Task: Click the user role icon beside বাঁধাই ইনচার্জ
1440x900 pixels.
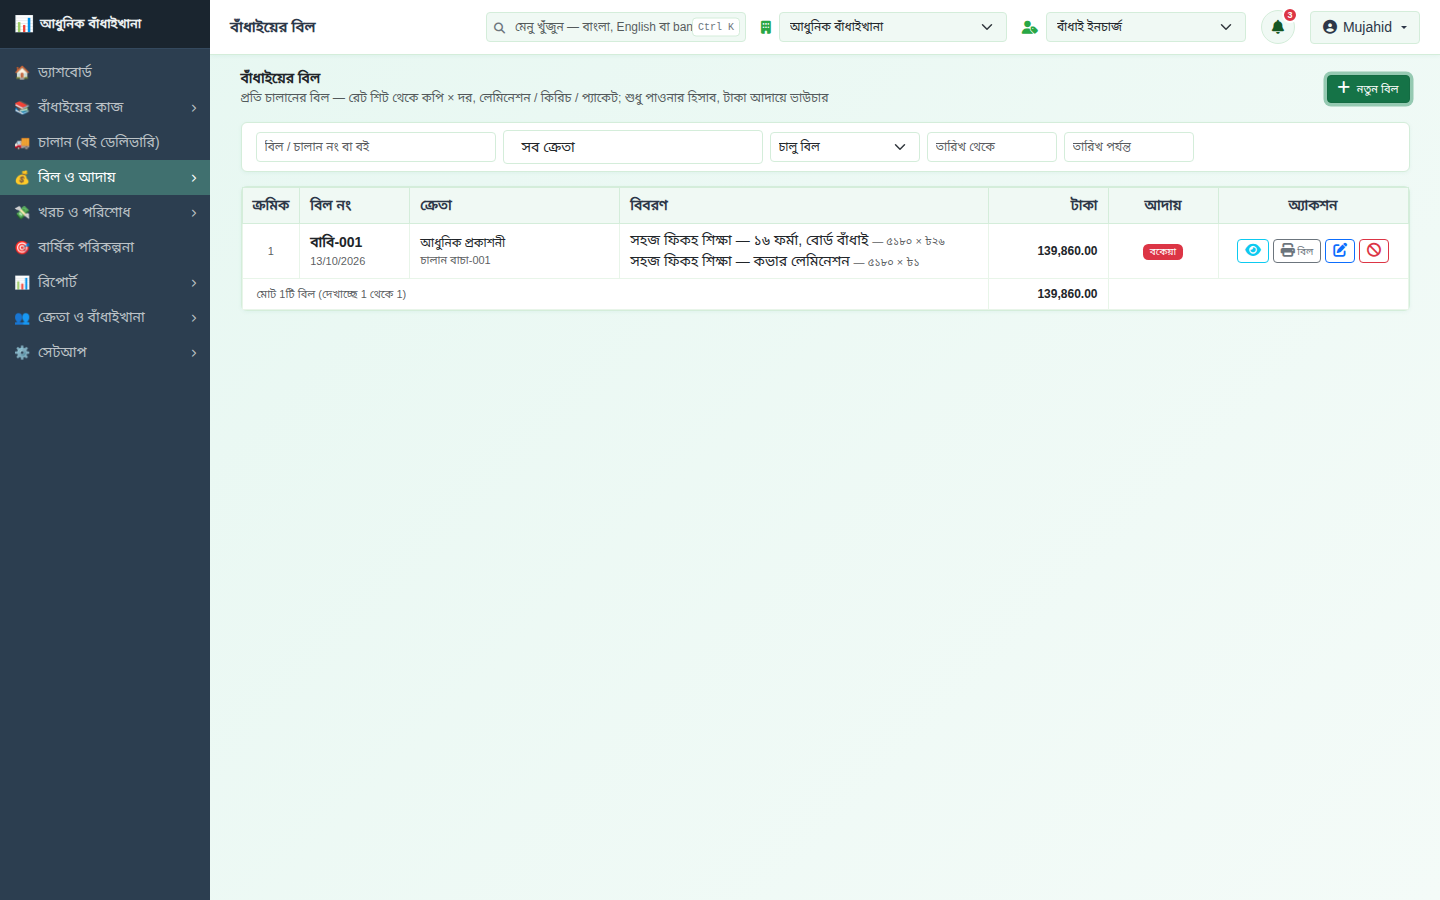Action: (x=1029, y=28)
